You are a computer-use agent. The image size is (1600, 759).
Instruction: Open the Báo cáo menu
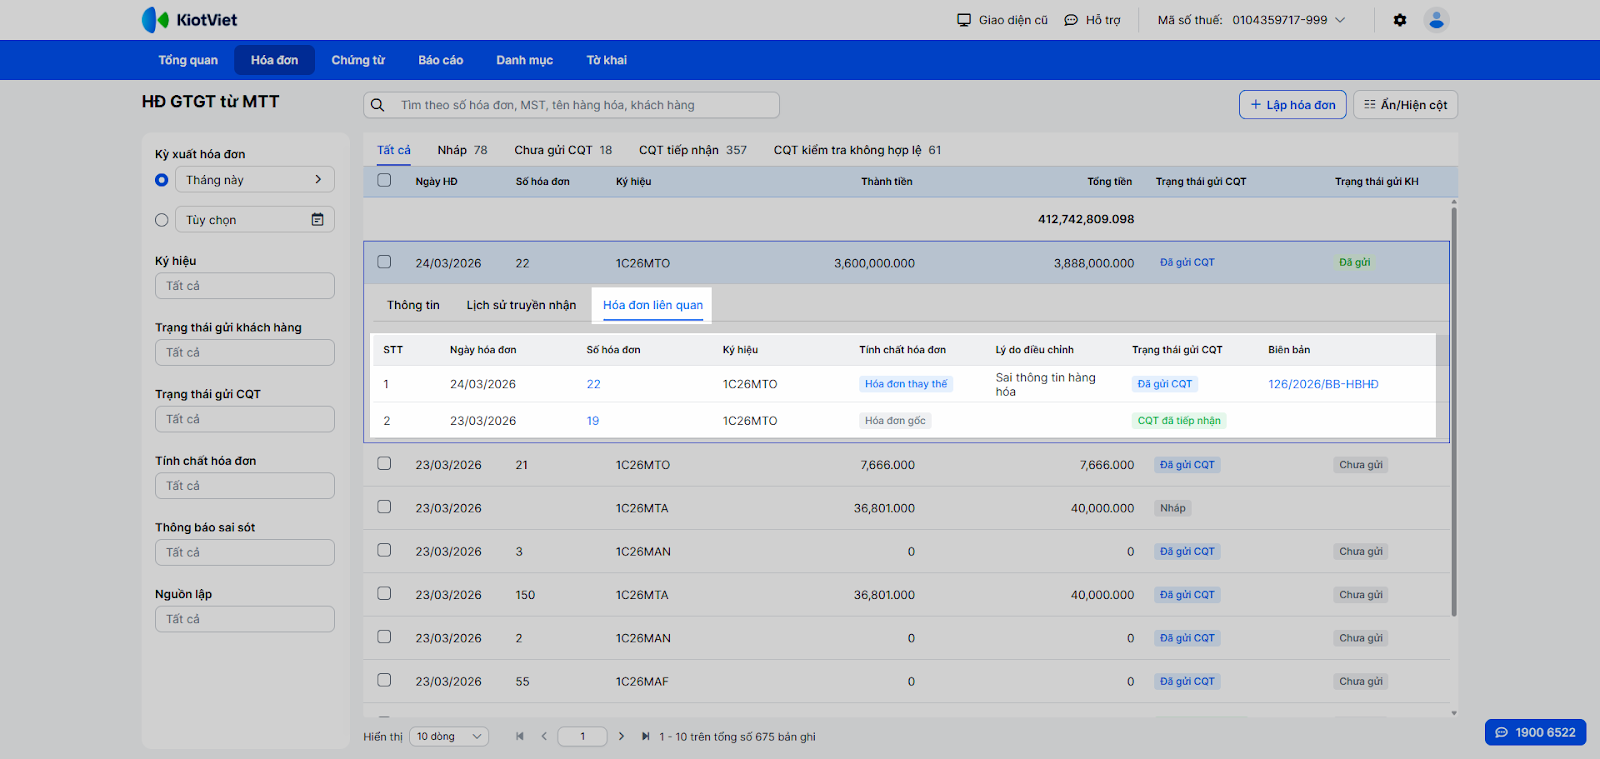pos(440,60)
